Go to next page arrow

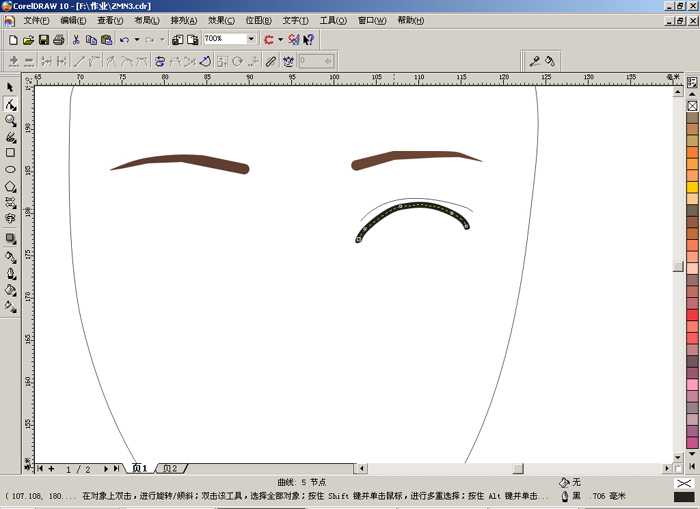(106, 469)
